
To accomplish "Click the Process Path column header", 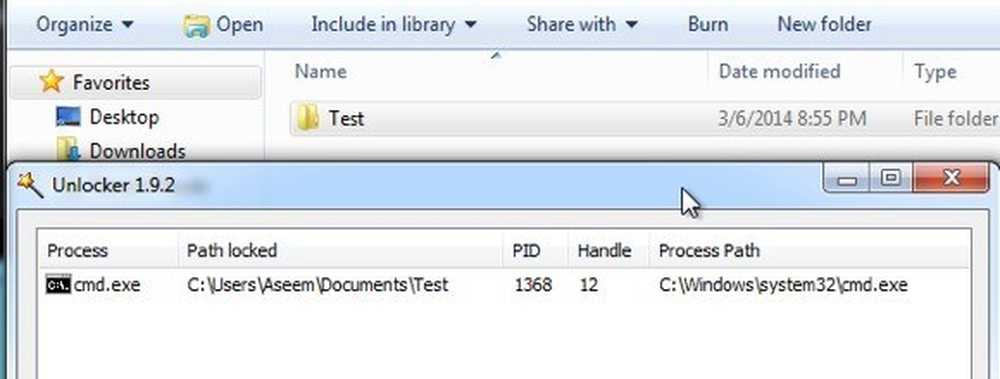I will tap(808, 250).
